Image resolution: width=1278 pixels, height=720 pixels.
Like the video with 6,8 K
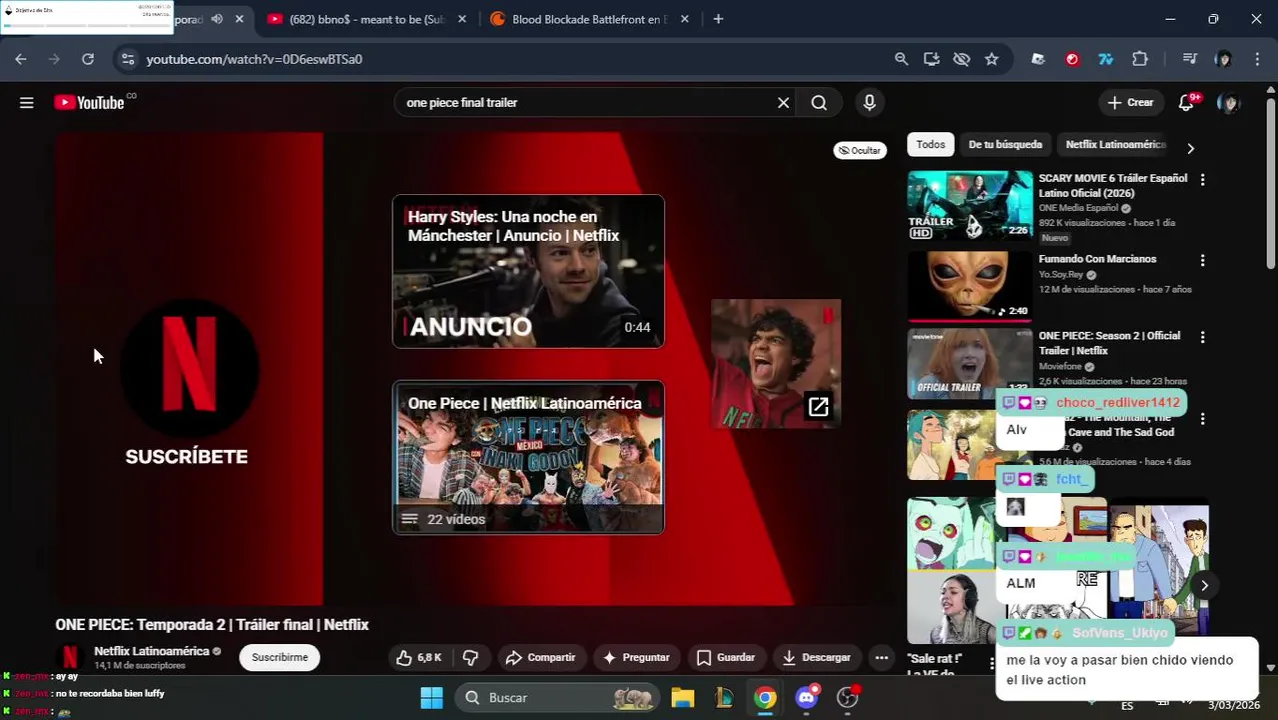point(419,657)
